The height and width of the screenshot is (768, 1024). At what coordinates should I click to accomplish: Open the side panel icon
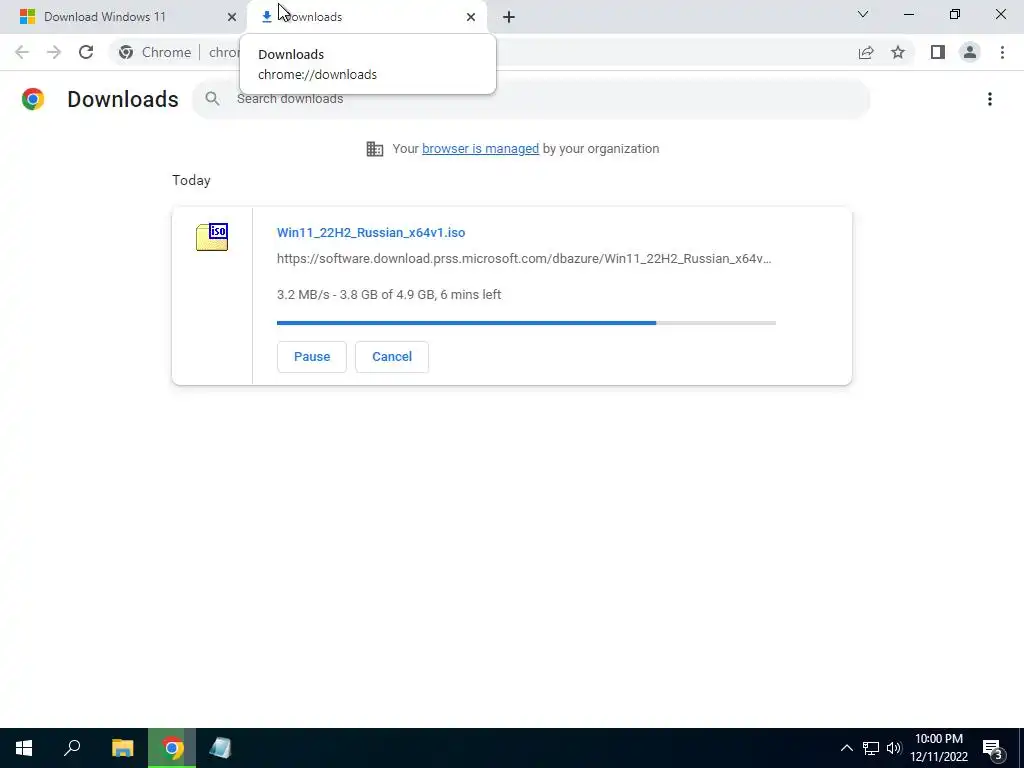click(938, 52)
